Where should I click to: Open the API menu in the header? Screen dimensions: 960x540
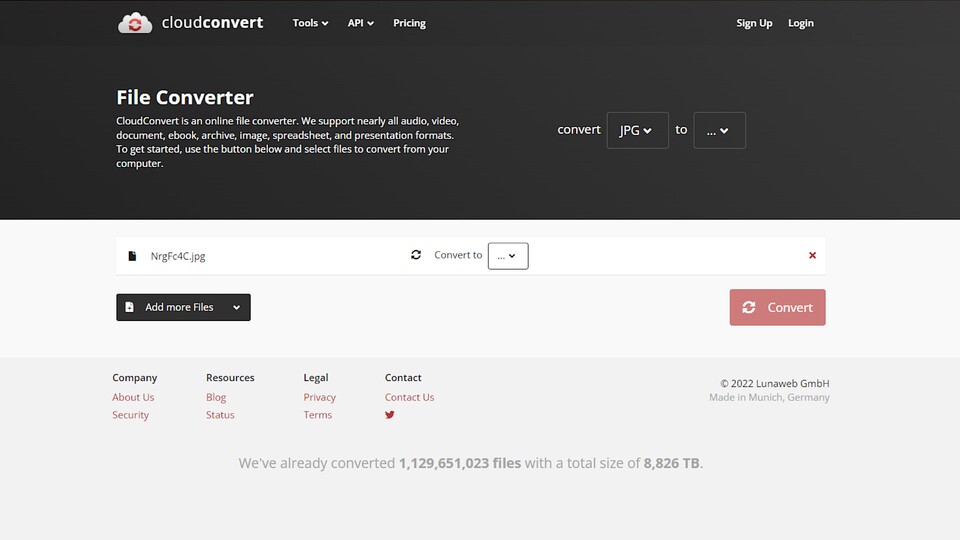pos(360,23)
